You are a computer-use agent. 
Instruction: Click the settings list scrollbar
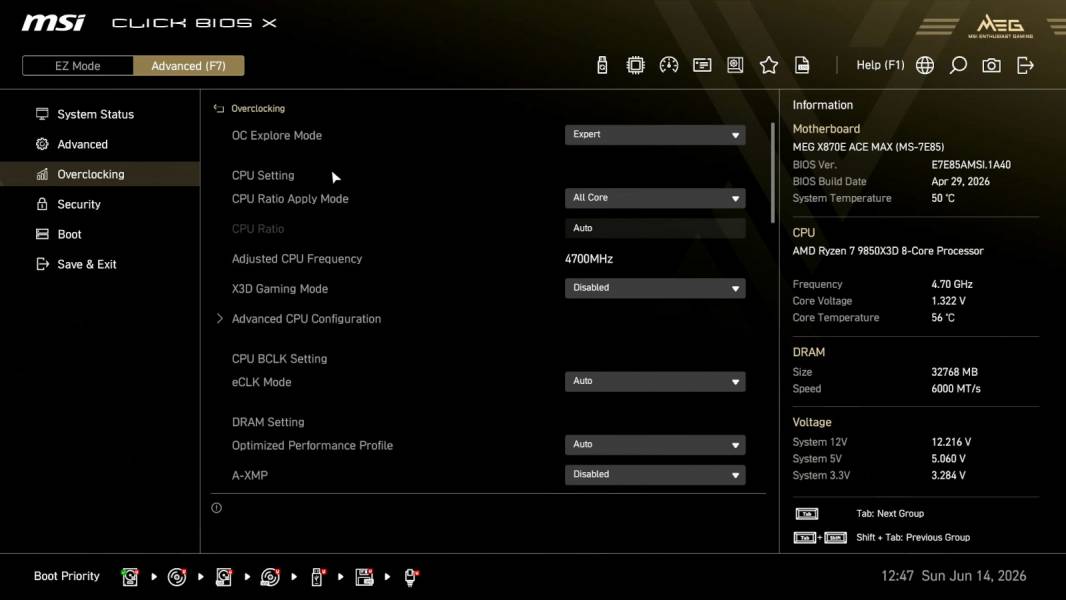pyautogui.click(x=772, y=173)
